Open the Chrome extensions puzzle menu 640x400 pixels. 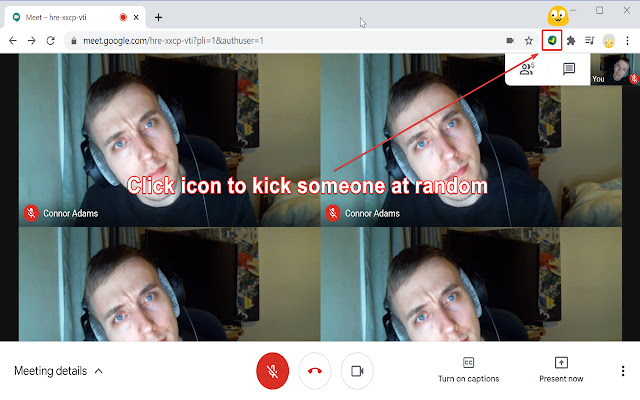tap(571, 40)
